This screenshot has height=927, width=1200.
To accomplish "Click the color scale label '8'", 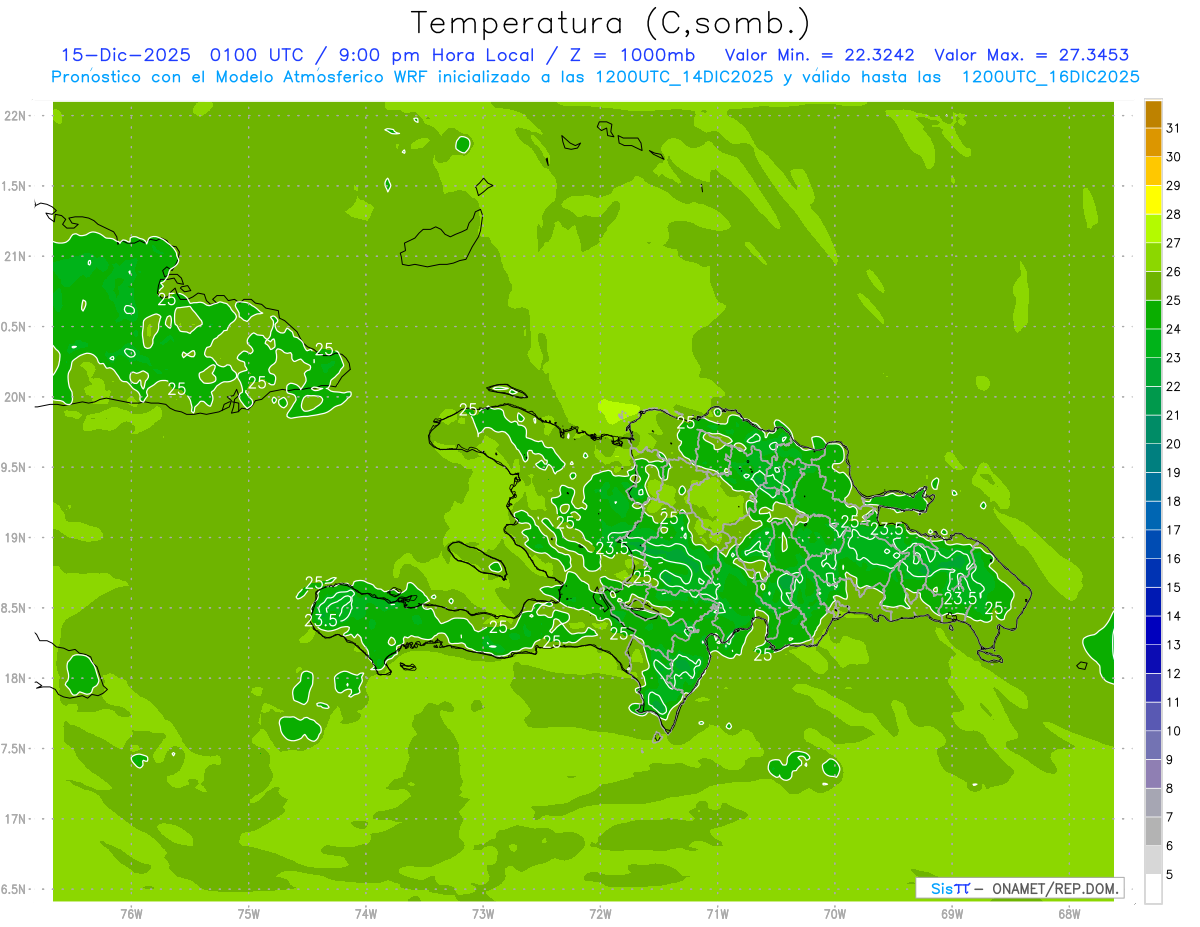I will point(1170,789).
